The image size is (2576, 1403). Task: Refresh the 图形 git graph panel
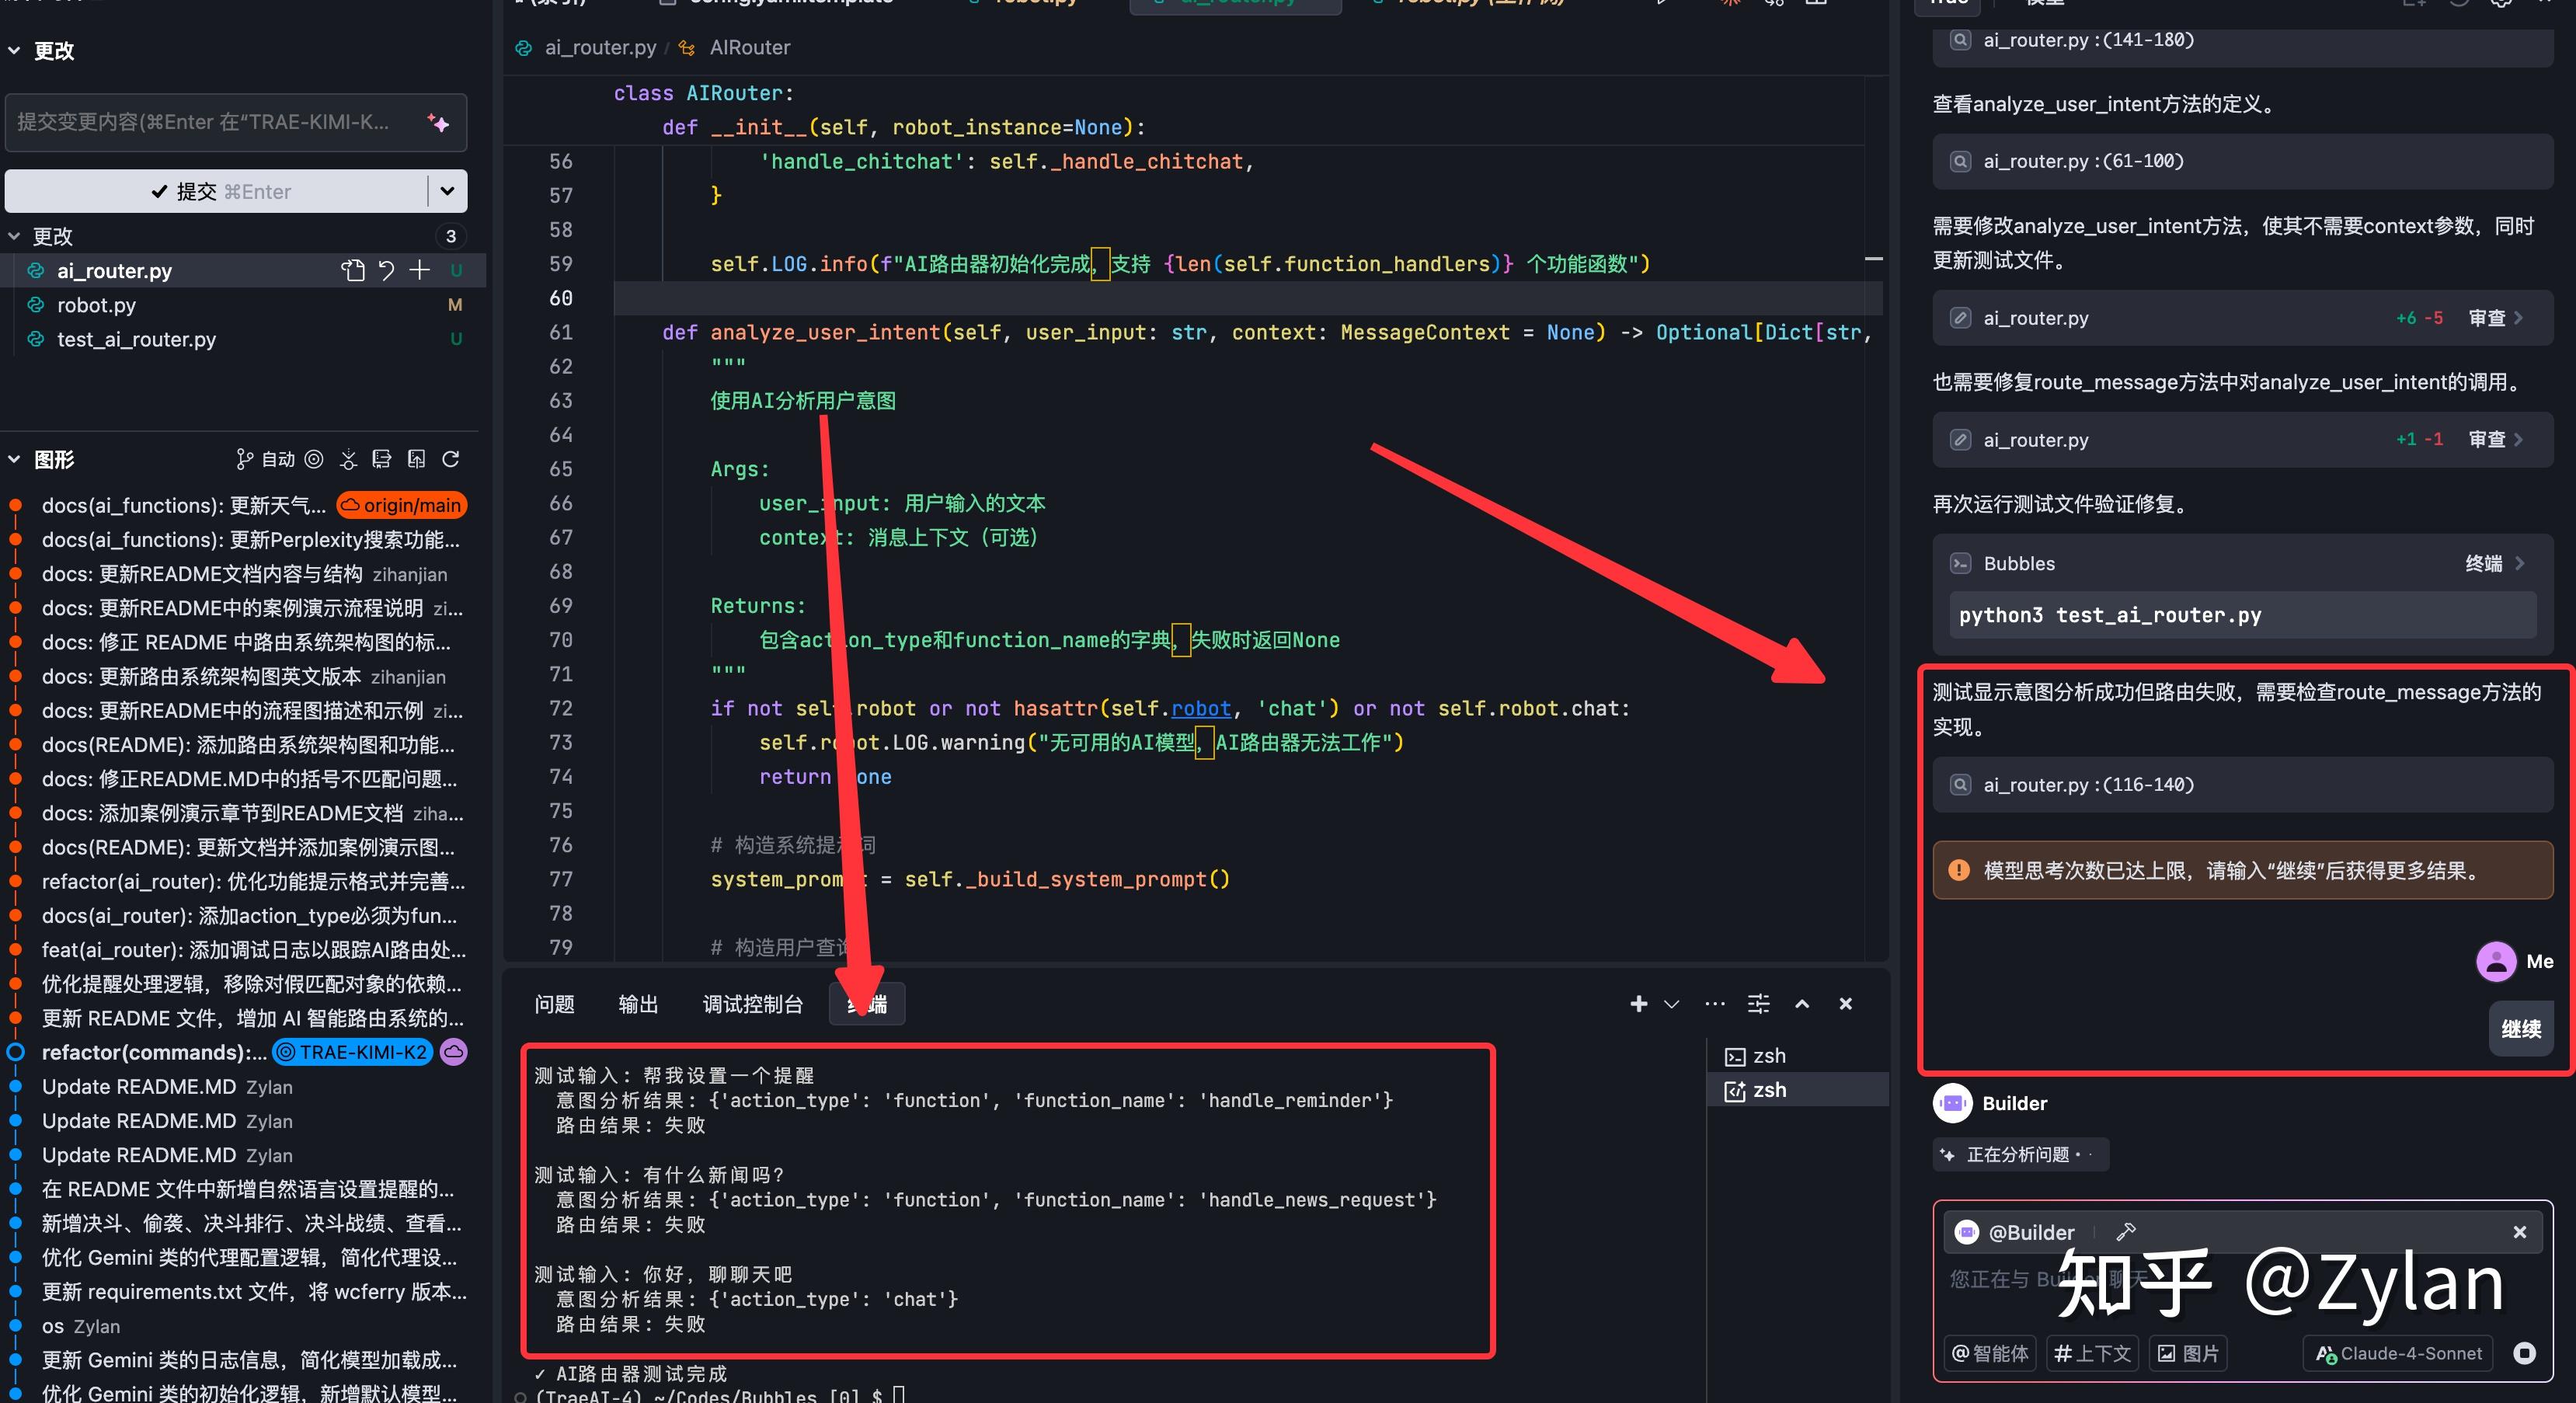click(451, 459)
